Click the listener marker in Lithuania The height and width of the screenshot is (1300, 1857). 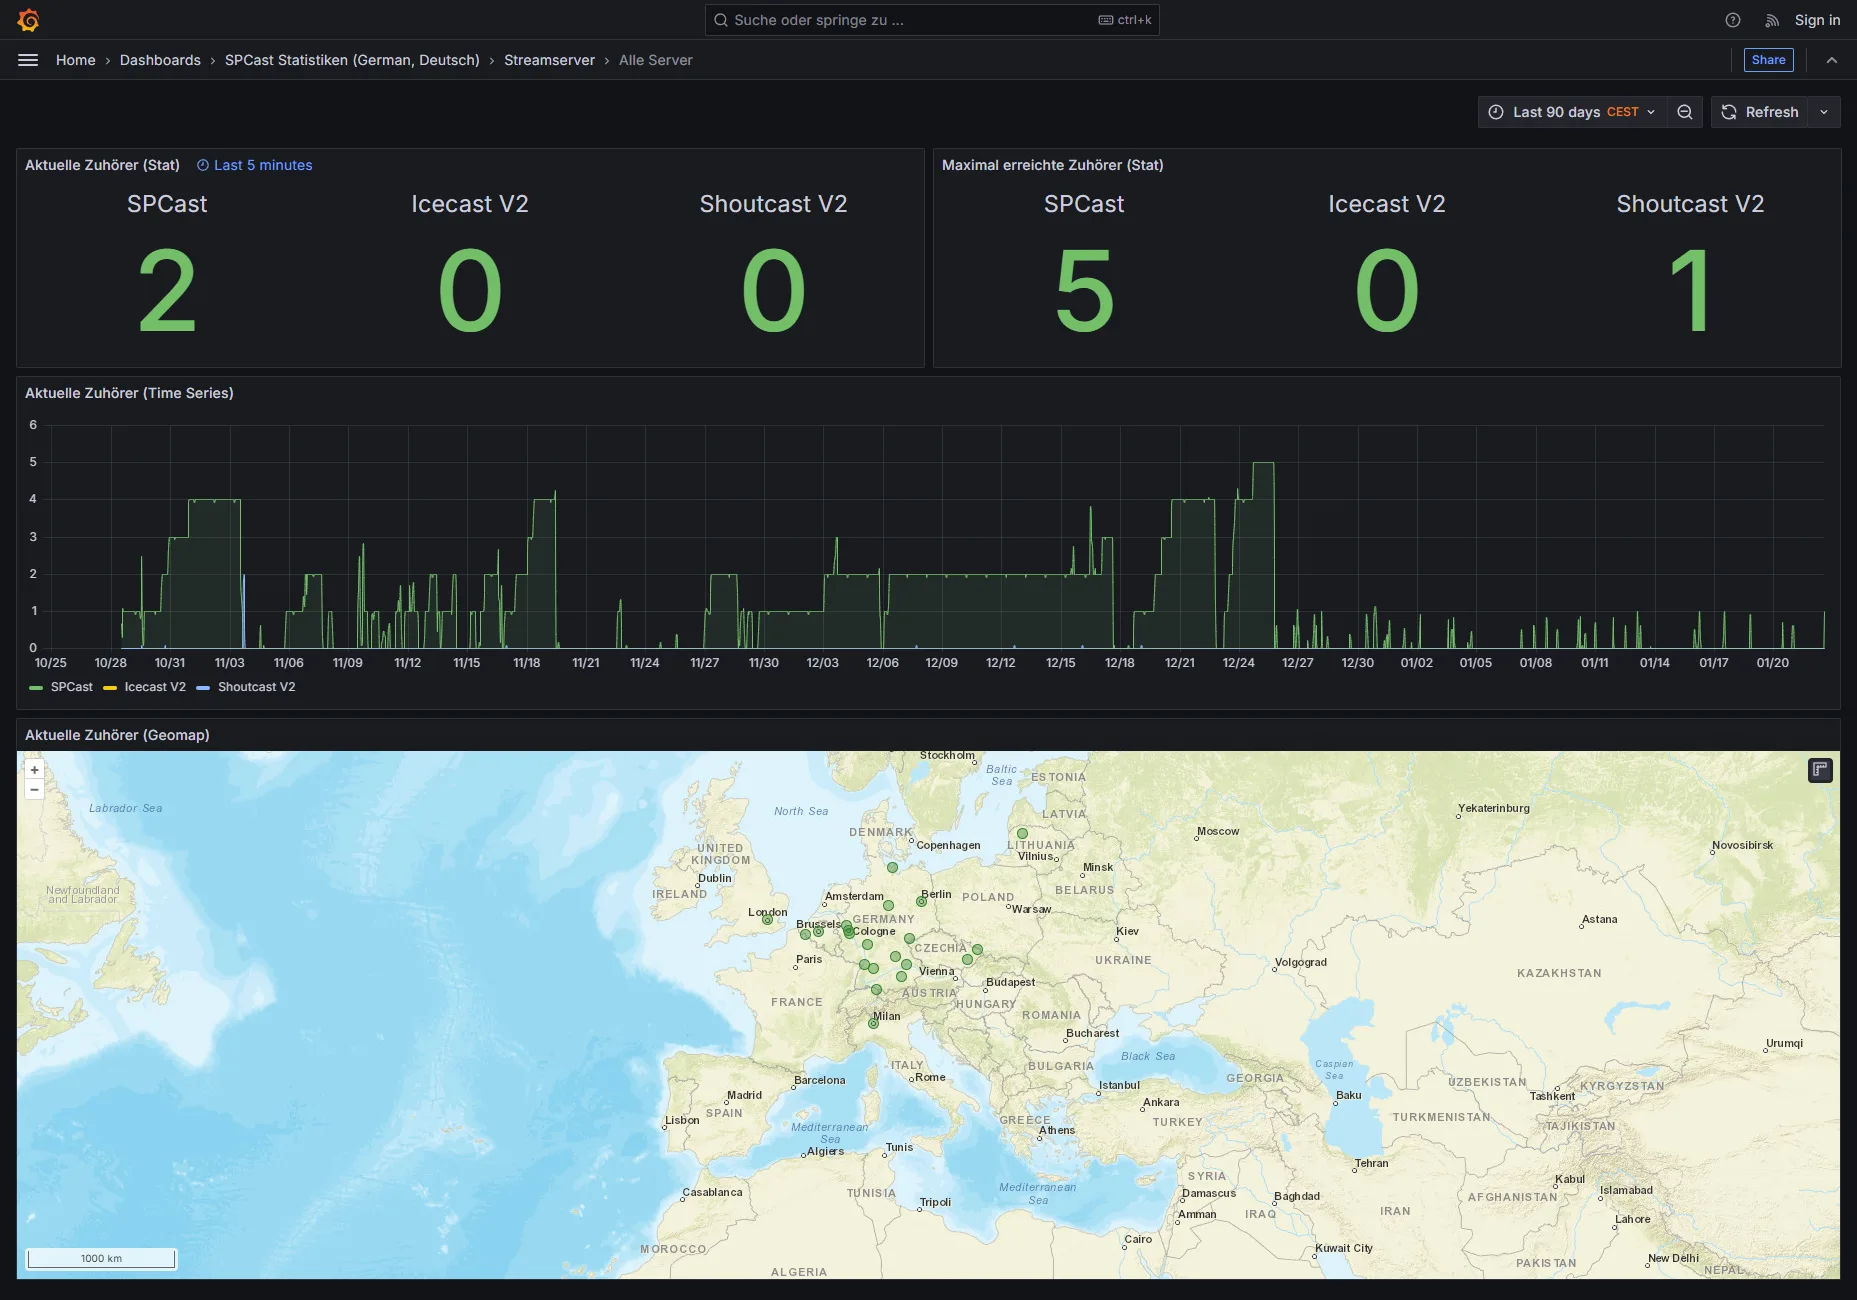click(1022, 833)
